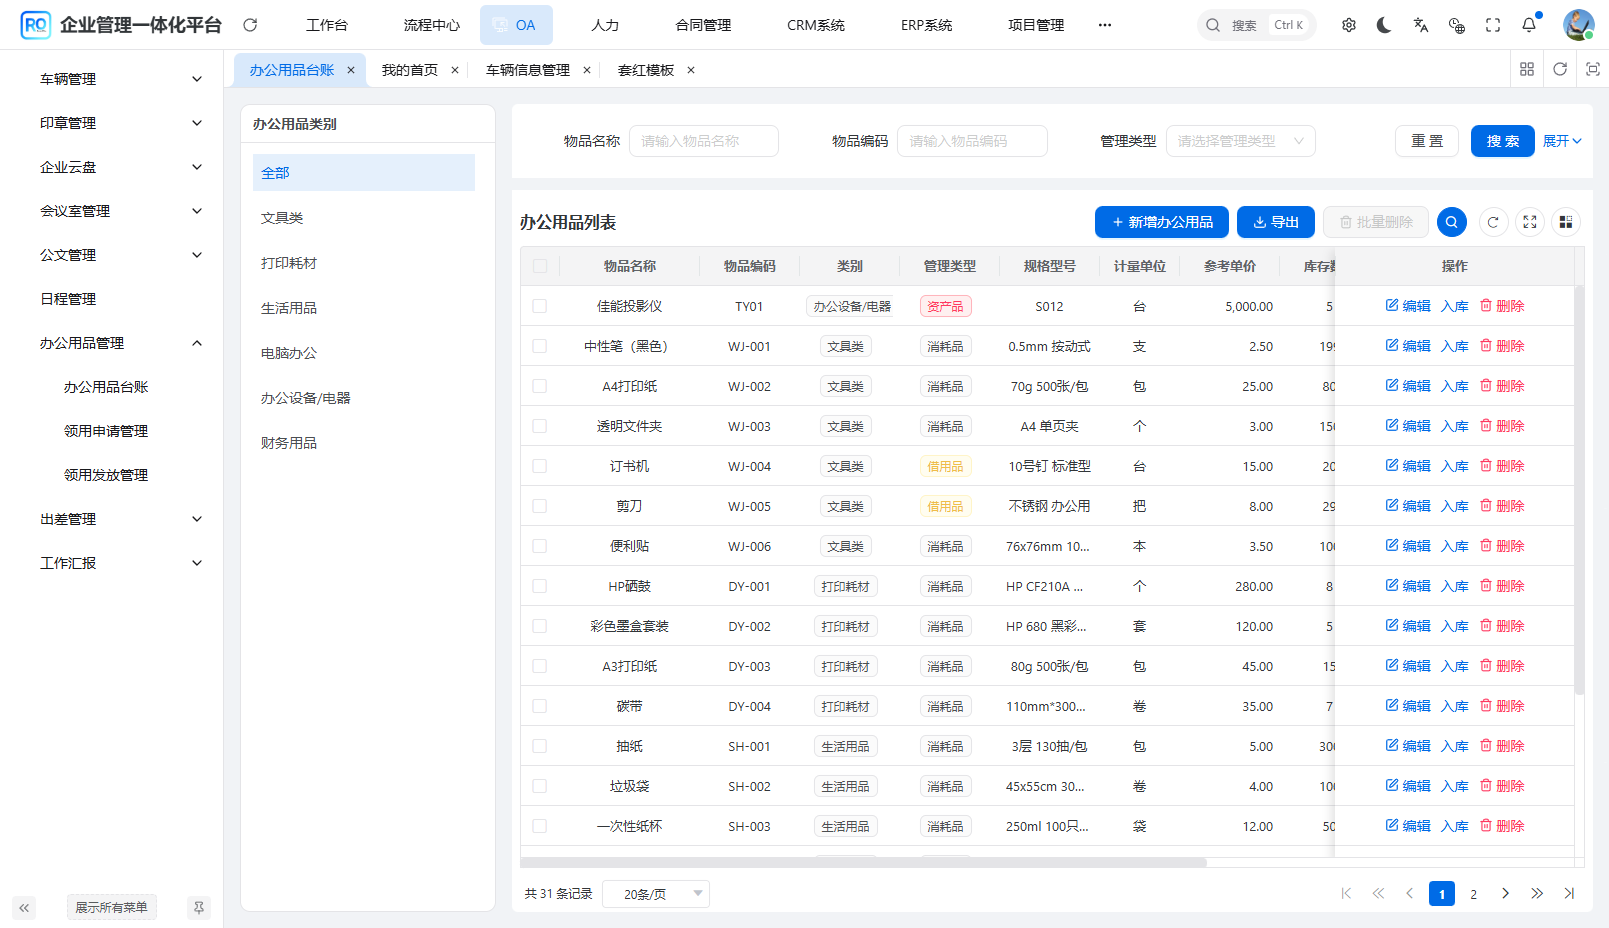Image resolution: width=1609 pixels, height=928 pixels.
Task: Click the language translation icon
Action: tap(1420, 25)
